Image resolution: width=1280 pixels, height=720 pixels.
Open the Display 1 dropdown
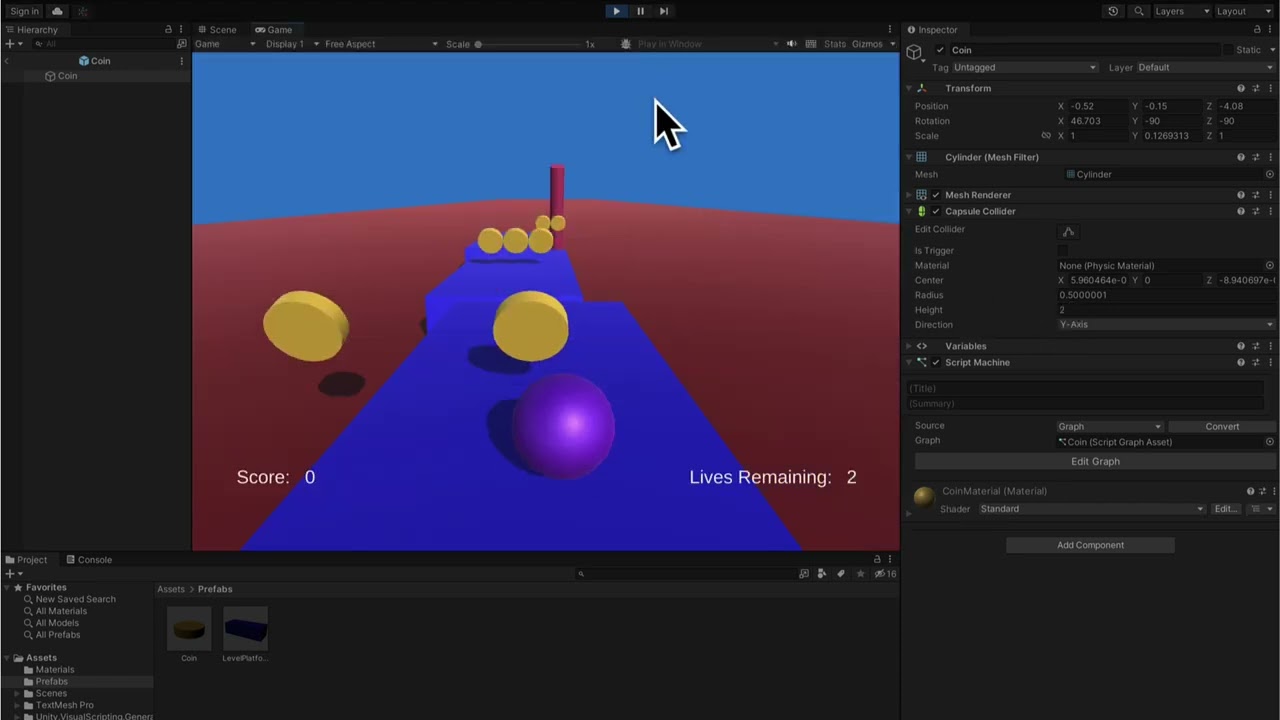(x=292, y=44)
